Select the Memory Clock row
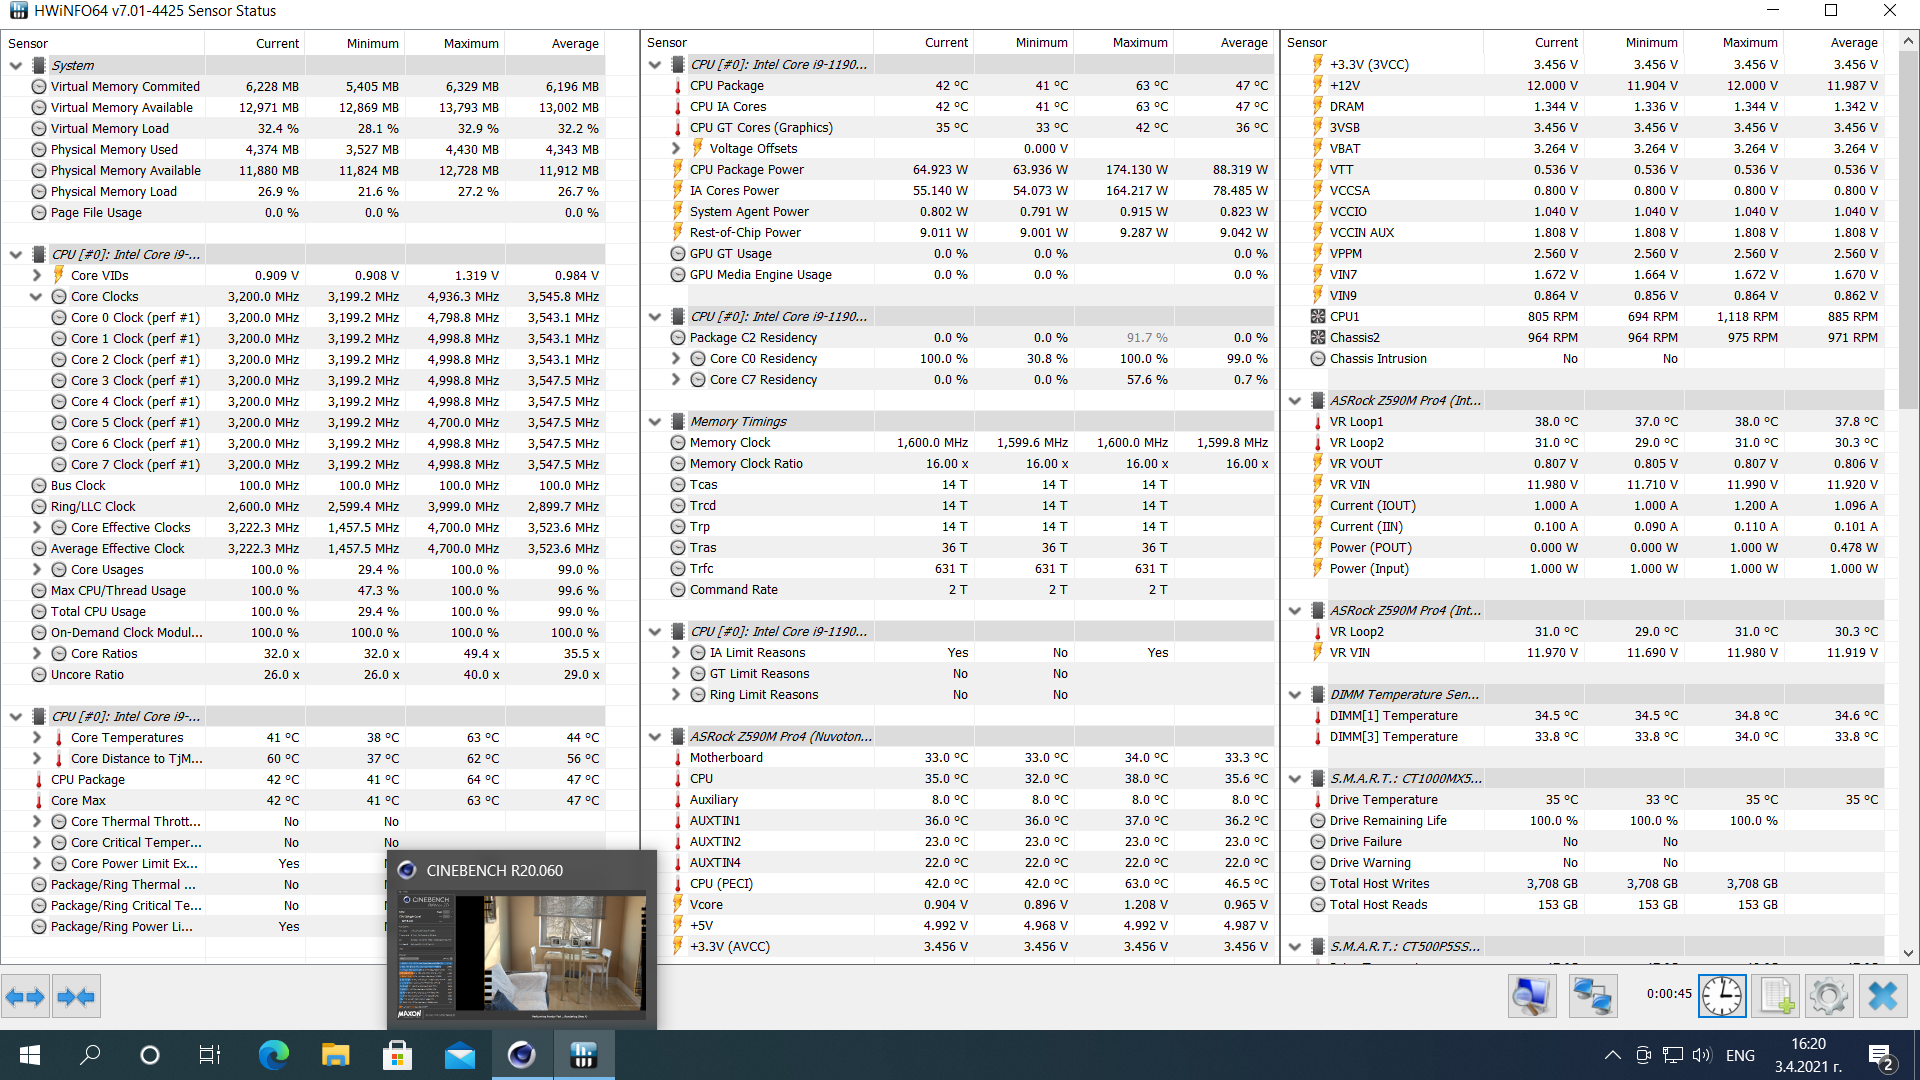Image resolution: width=1920 pixels, height=1080 pixels. [959, 442]
